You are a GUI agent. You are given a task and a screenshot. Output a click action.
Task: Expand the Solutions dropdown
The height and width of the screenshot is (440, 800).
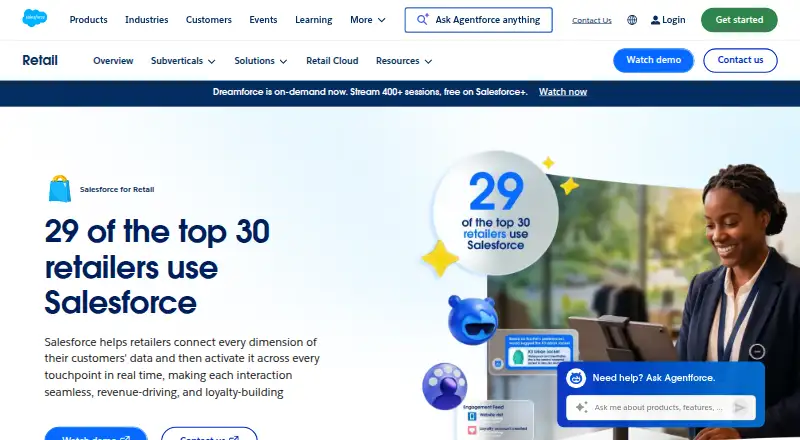pos(283,61)
